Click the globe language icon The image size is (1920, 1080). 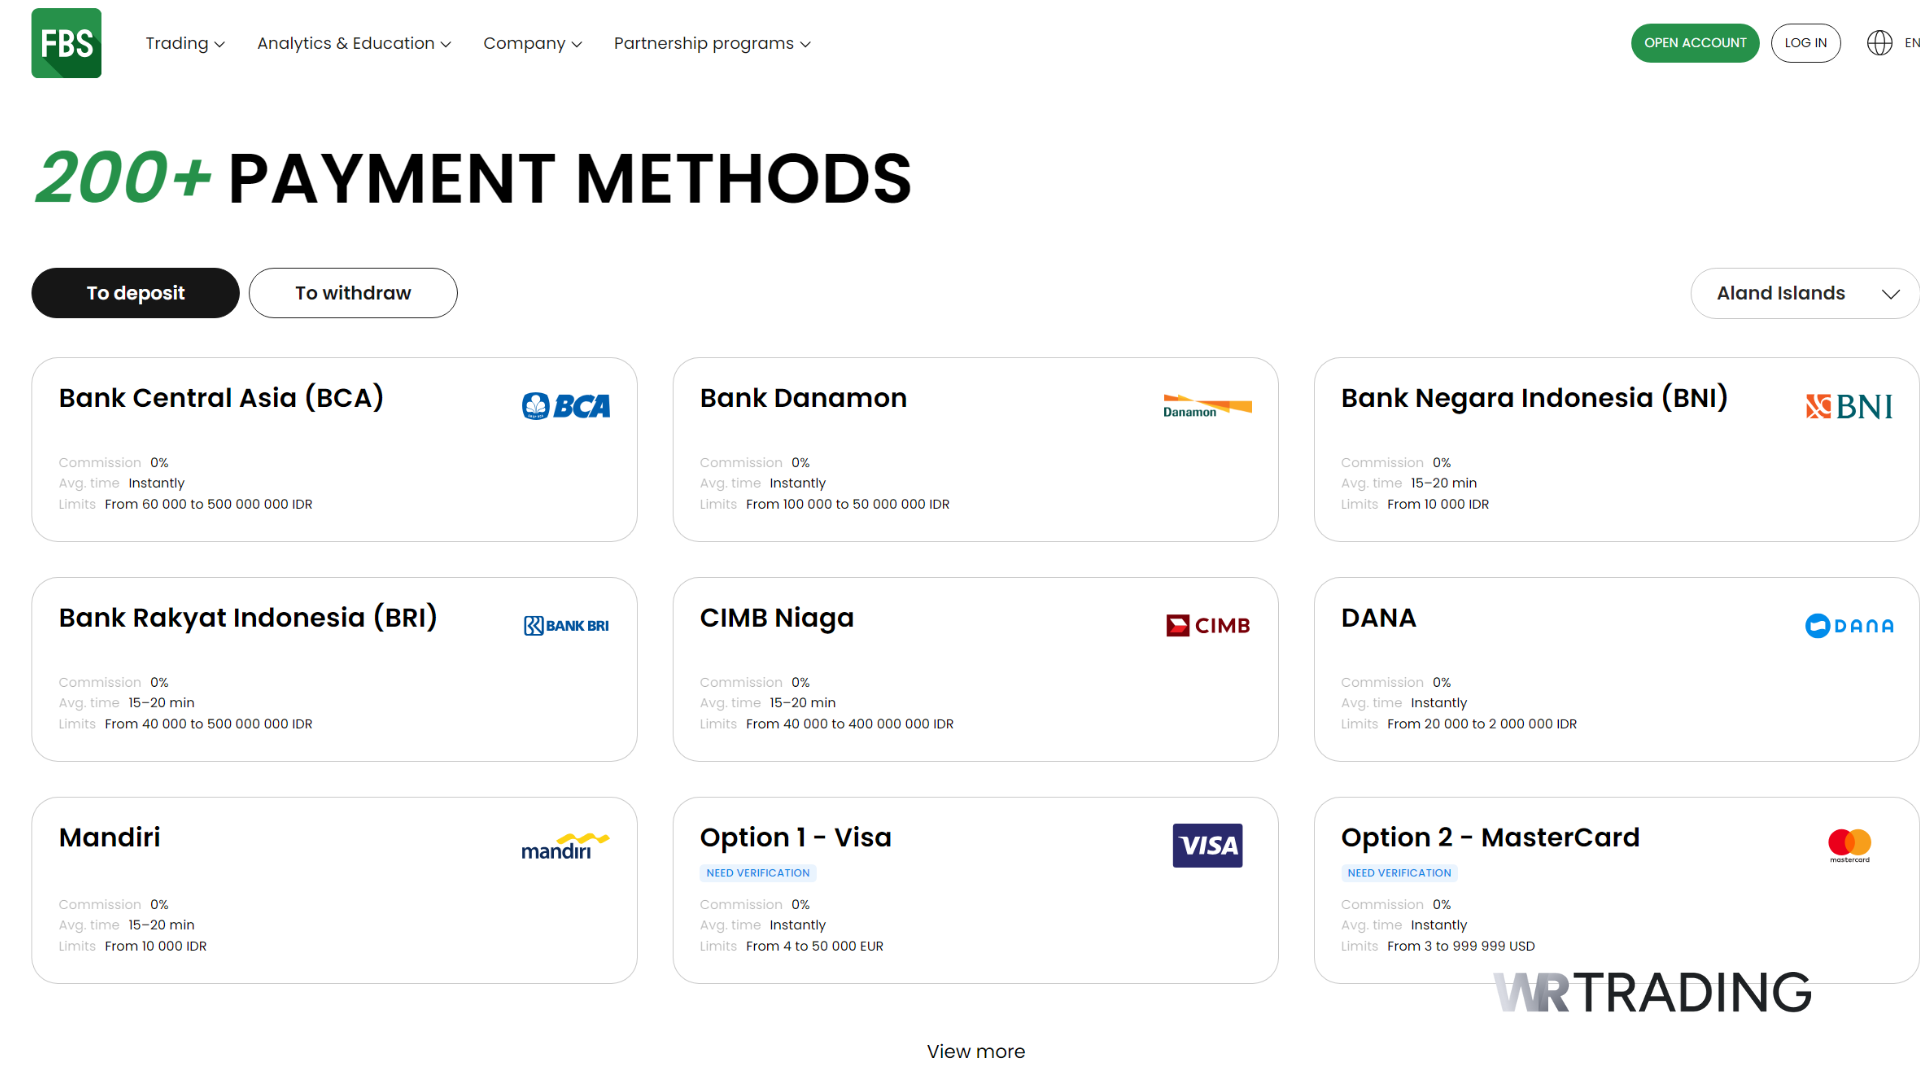(x=1879, y=43)
